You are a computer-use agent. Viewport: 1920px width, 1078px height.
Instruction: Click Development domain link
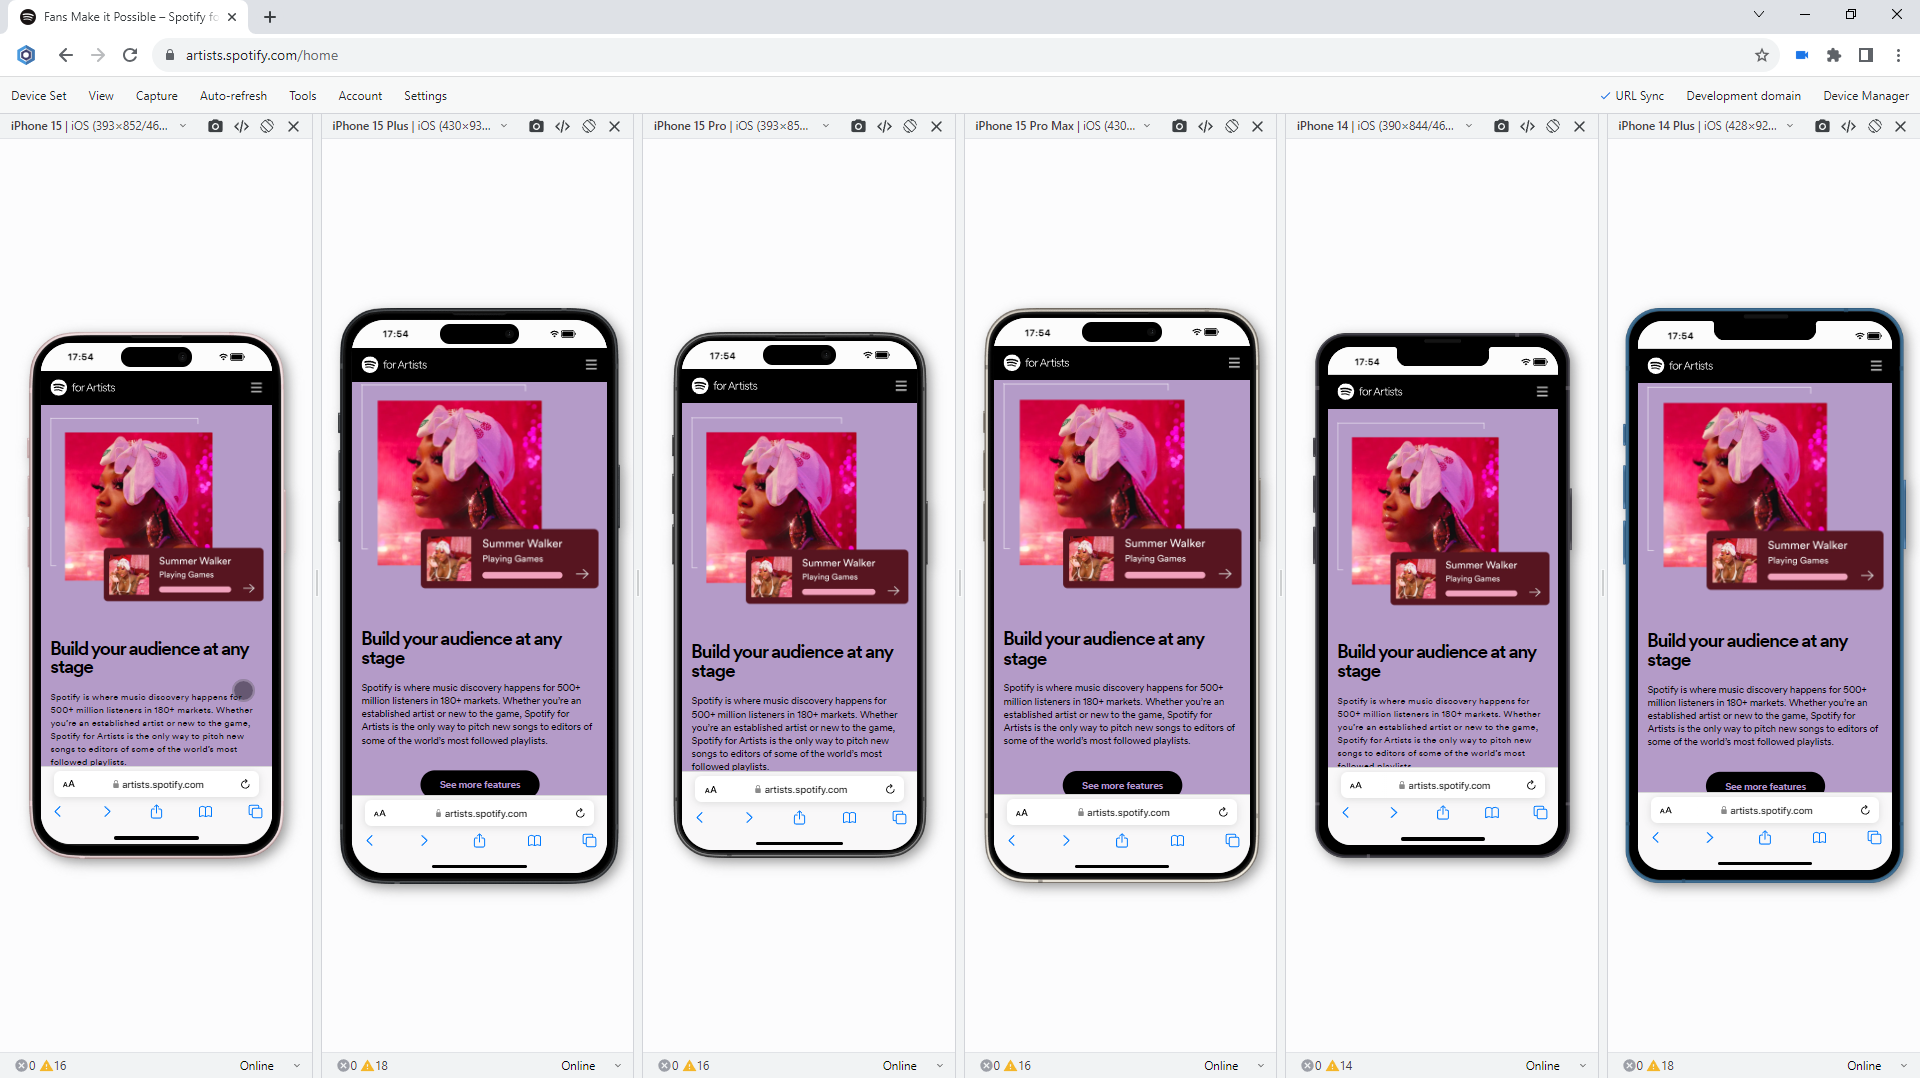1743,96
